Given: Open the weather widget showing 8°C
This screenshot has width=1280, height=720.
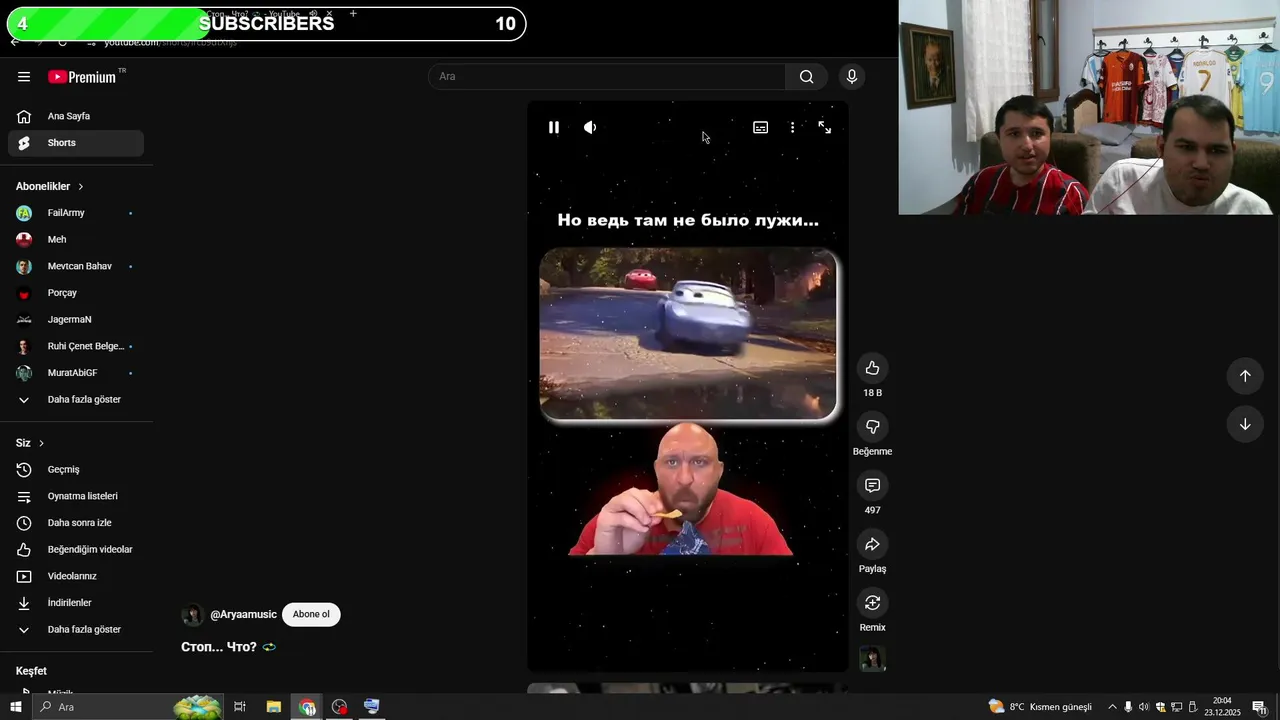Looking at the screenshot, I should (1040, 707).
